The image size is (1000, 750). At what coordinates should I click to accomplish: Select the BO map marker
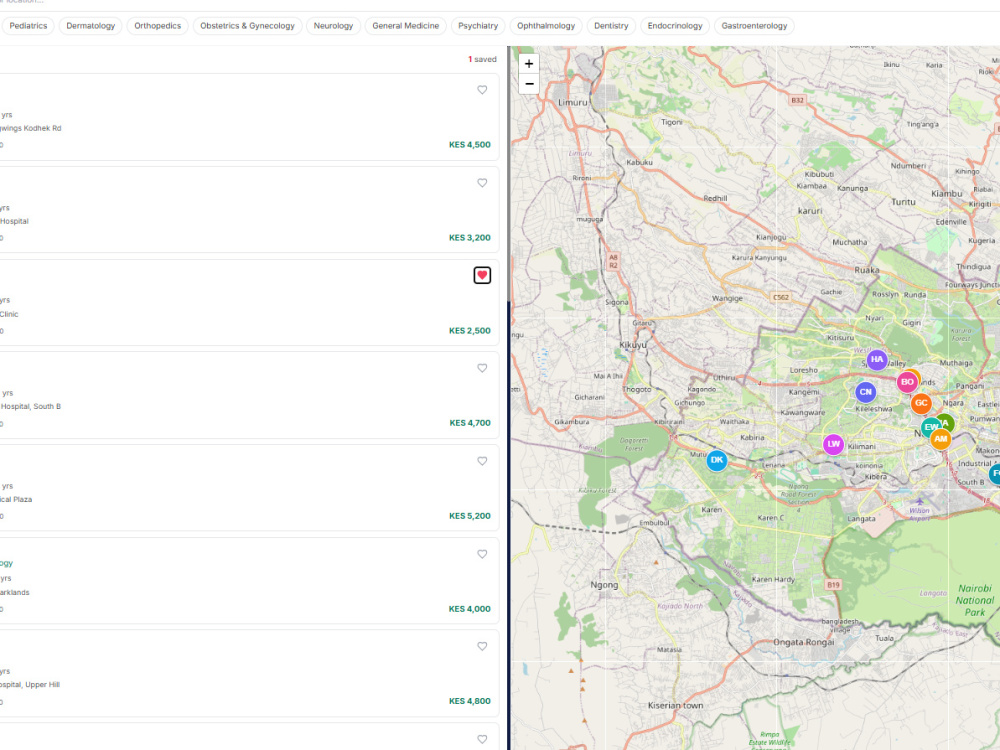click(x=907, y=382)
